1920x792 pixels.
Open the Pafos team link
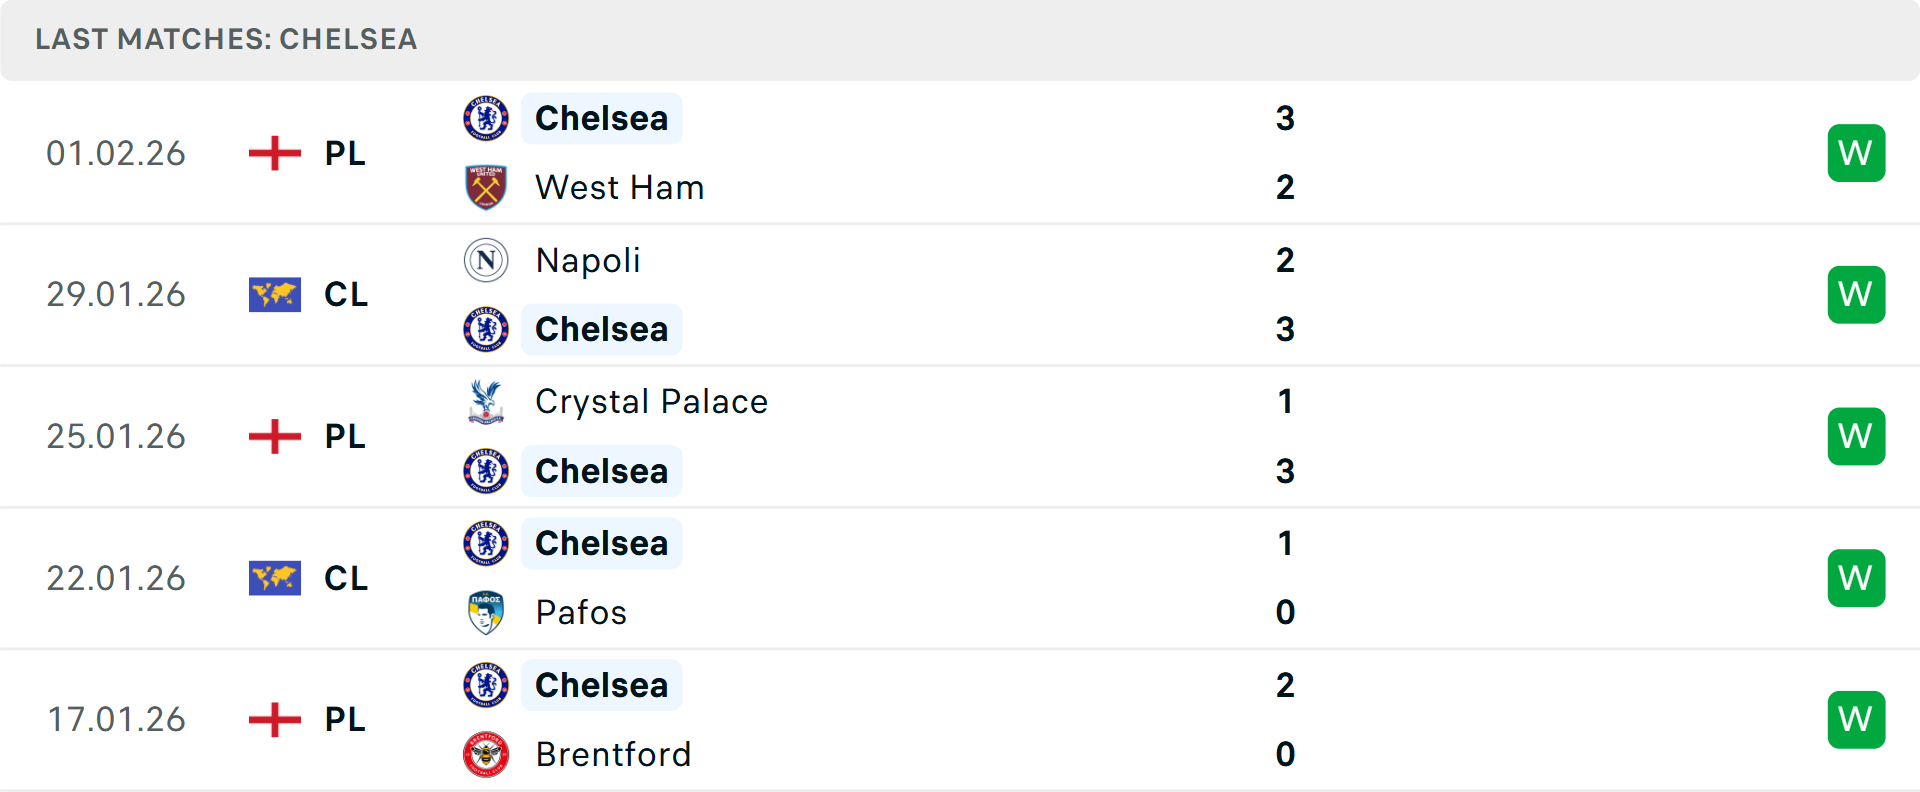pyautogui.click(x=581, y=613)
